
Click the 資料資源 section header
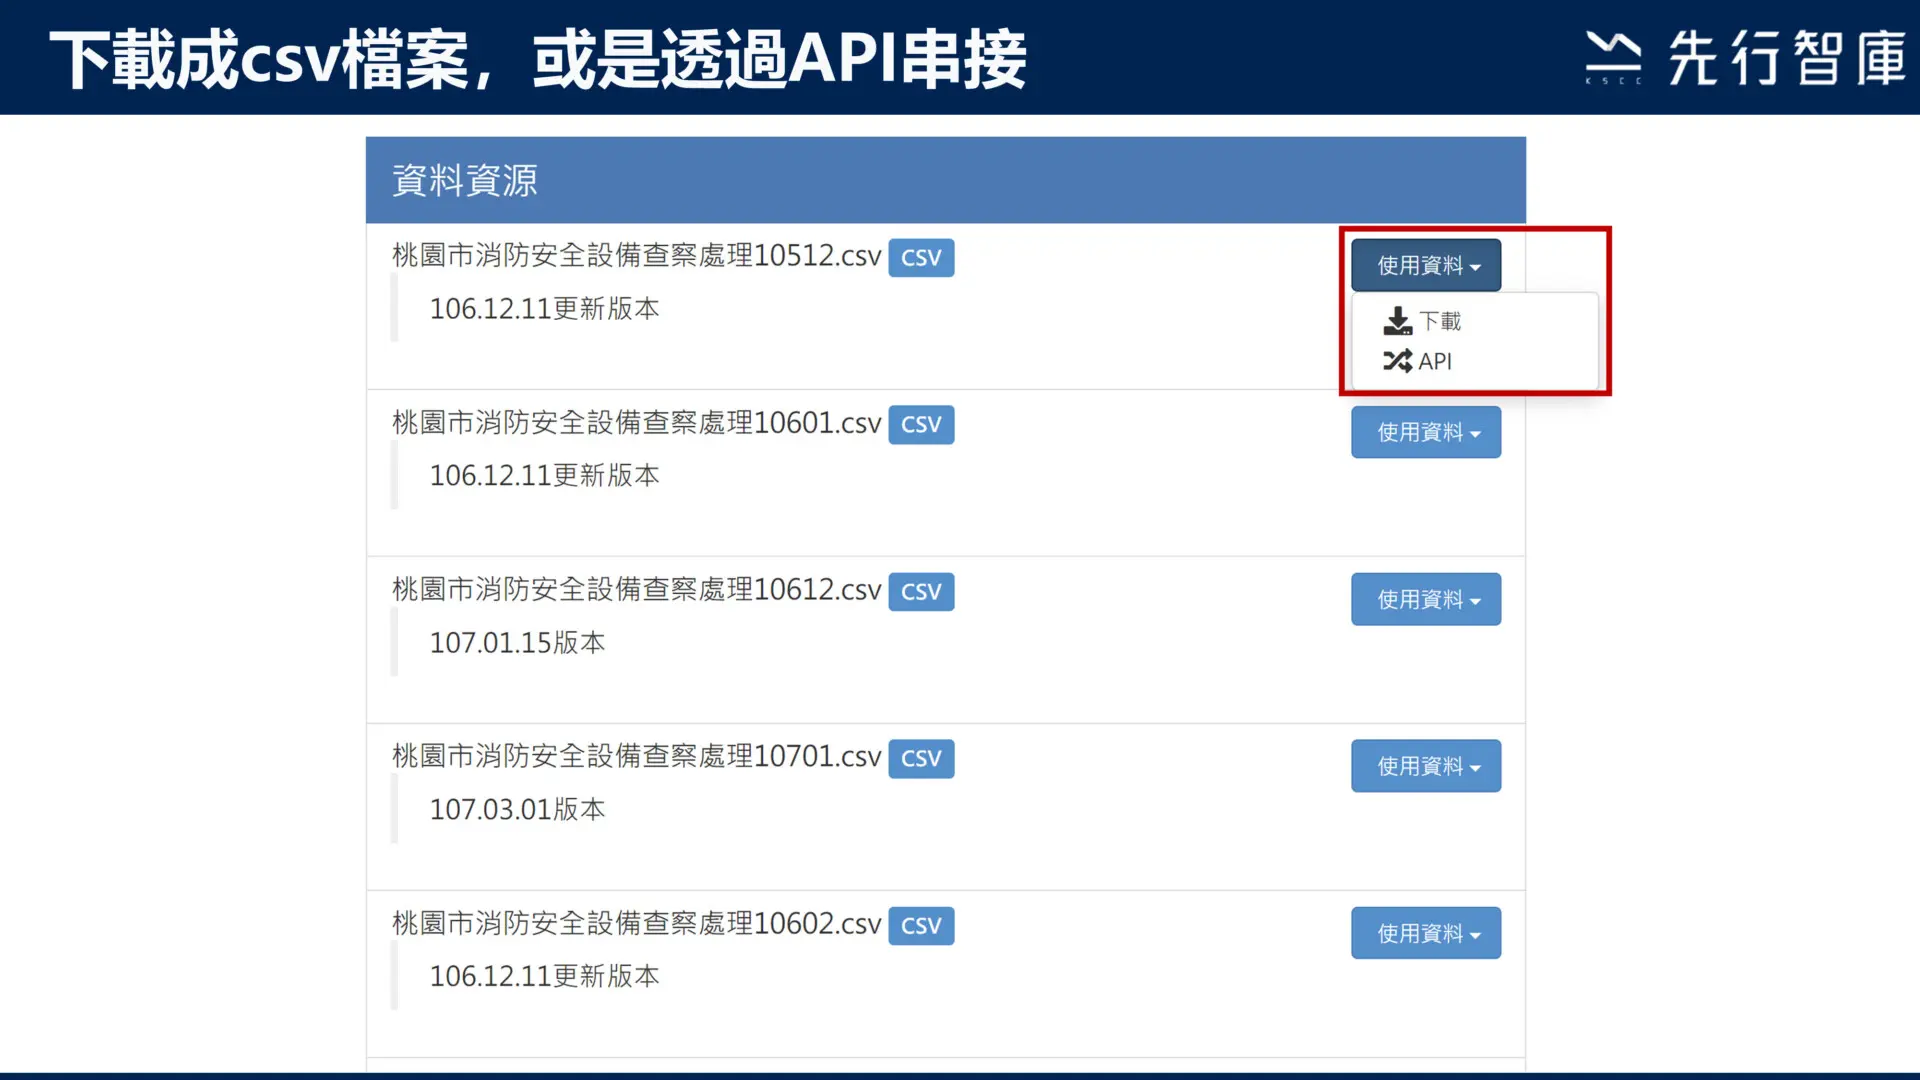pyautogui.click(x=945, y=180)
